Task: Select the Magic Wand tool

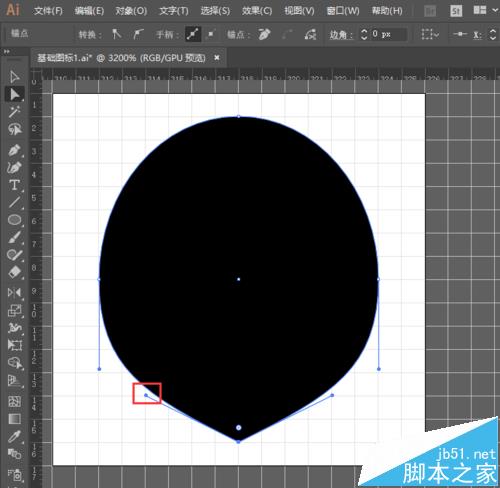Action: coord(14,112)
